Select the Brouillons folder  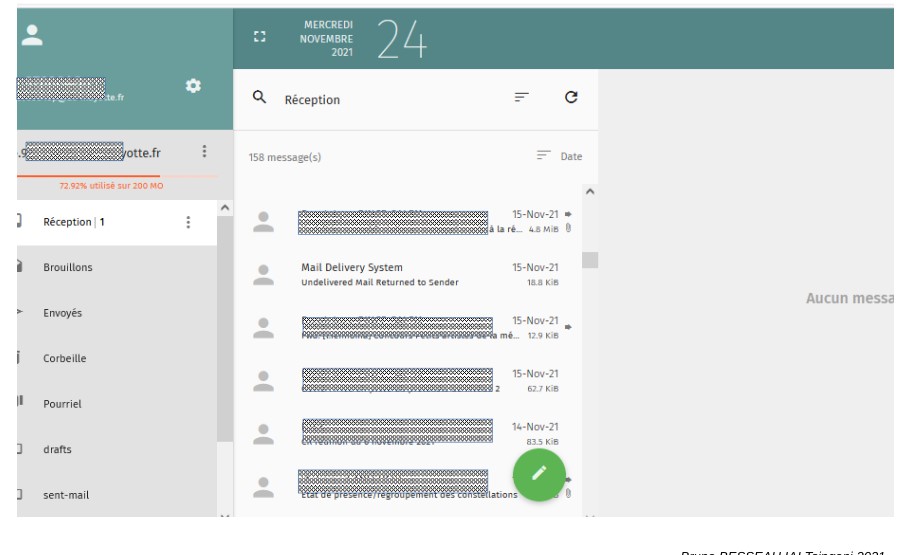pos(68,268)
